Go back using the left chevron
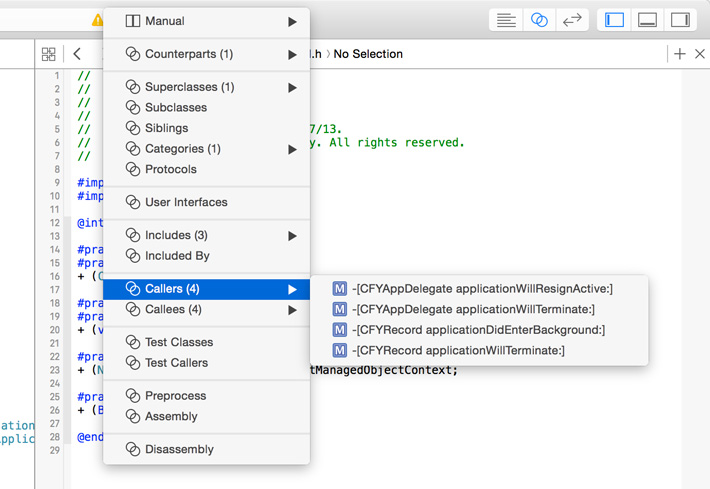The image size is (710, 489). [x=78, y=54]
